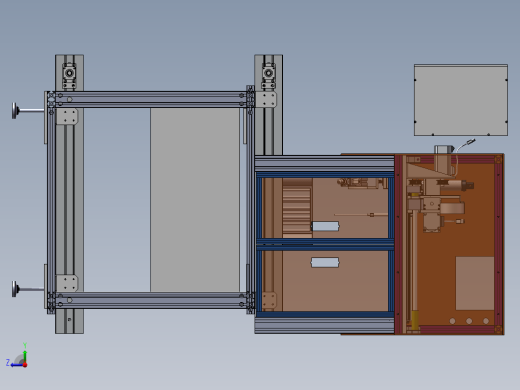Image resolution: width=520 pixels, height=390 pixels.
Task: Select the bottom horizontal aluminum extrusion beam
Action: coord(150,300)
